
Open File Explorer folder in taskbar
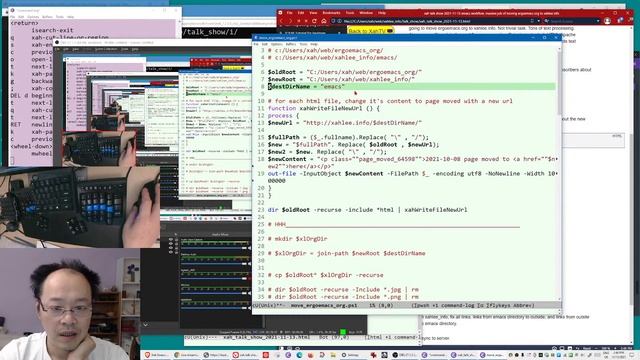(333, 355)
